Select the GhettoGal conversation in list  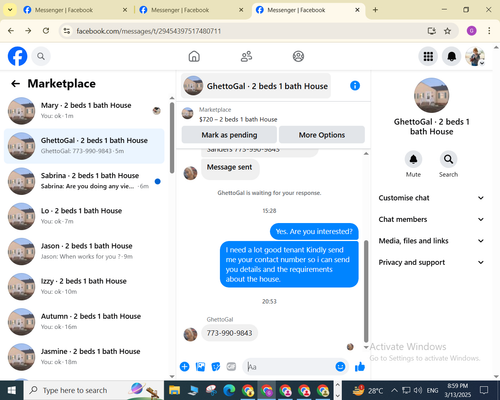coord(84,146)
